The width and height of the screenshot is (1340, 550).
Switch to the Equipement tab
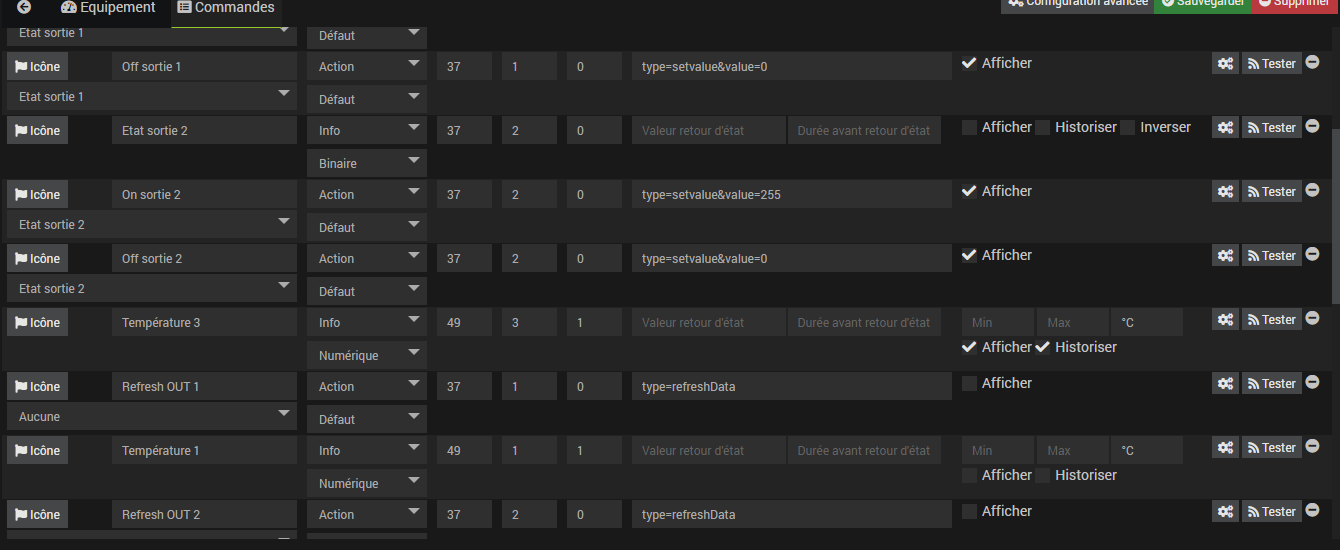point(108,8)
